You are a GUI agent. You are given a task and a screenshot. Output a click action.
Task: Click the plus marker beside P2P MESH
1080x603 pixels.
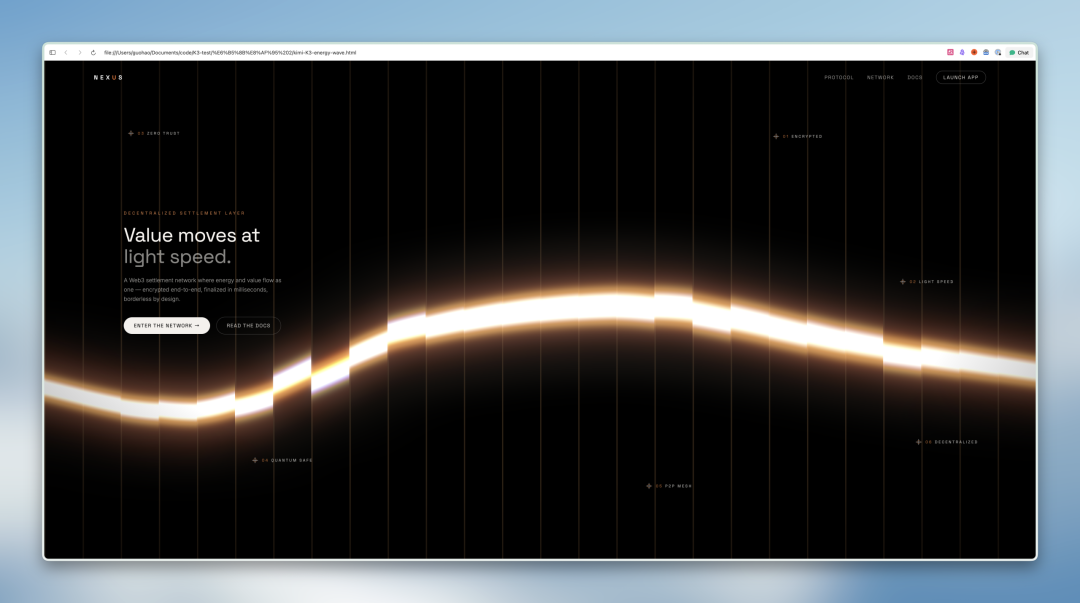click(x=649, y=486)
